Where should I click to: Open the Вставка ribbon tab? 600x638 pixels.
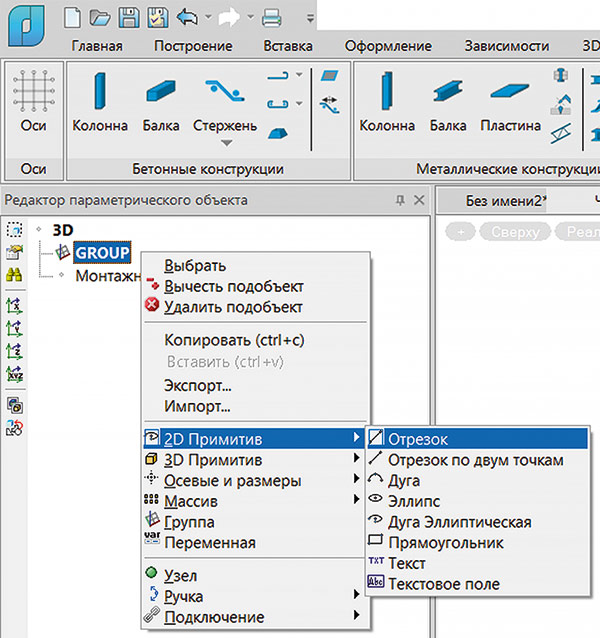point(288,46)
